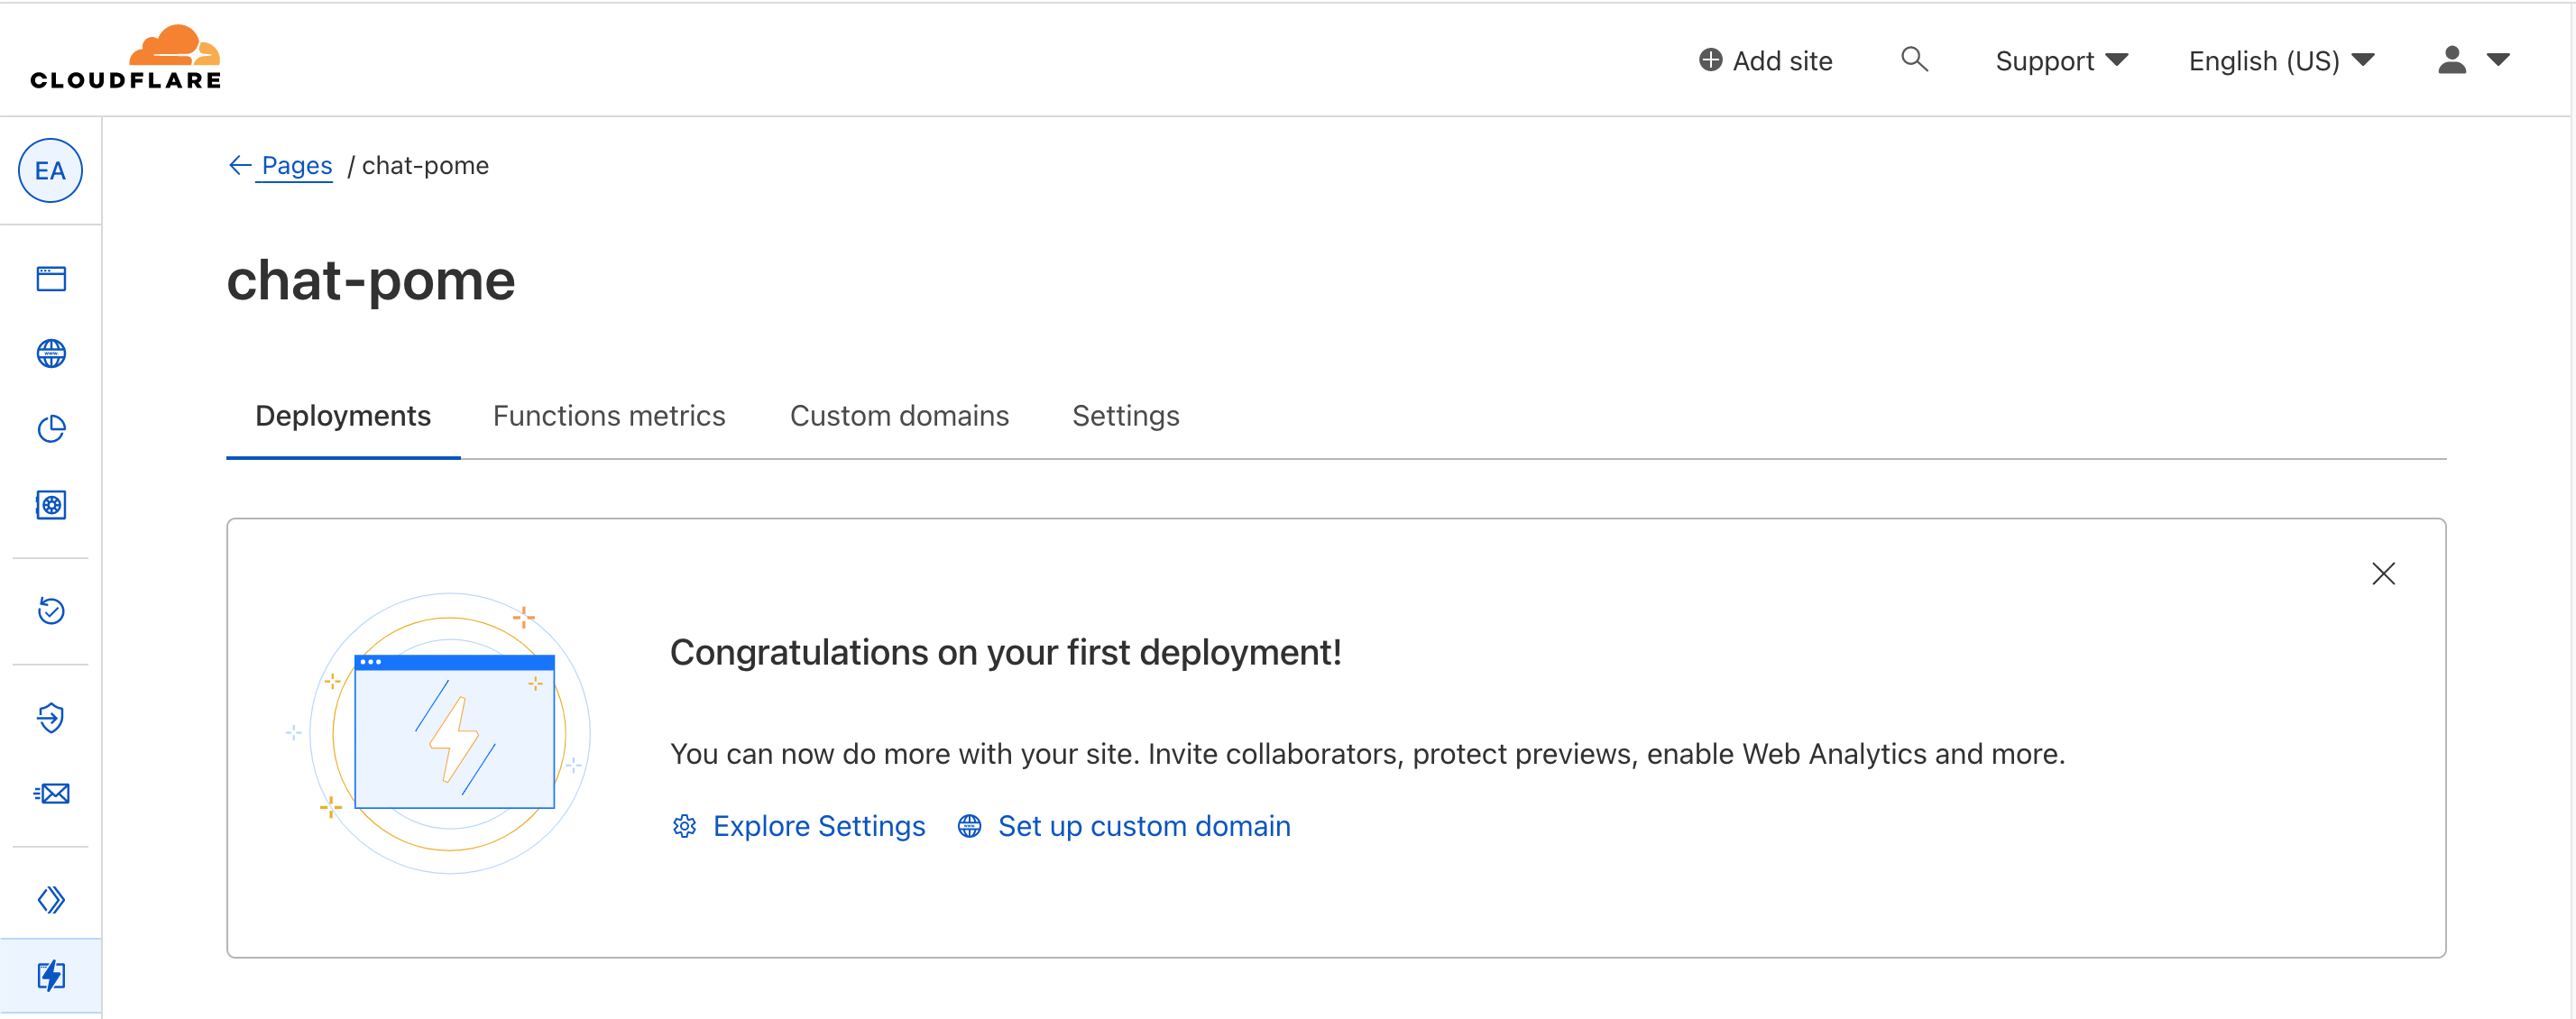Open the Email envelope sidebar icon
Viewport: 2576px width, 1019px height.
click(51, 793)
